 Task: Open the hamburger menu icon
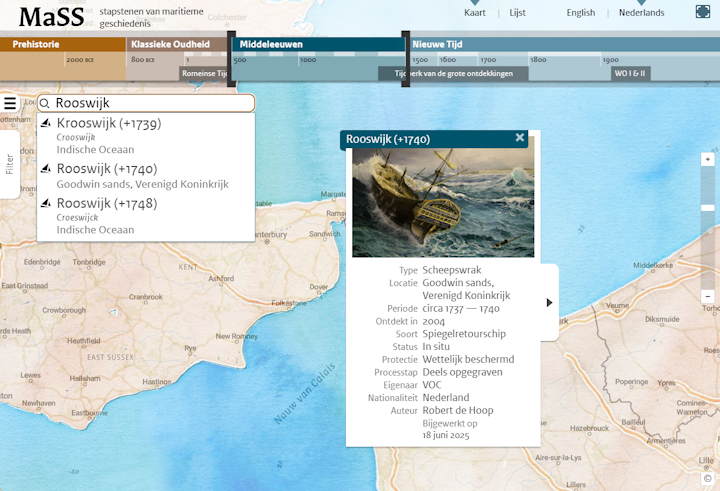[x=10, y=103]
